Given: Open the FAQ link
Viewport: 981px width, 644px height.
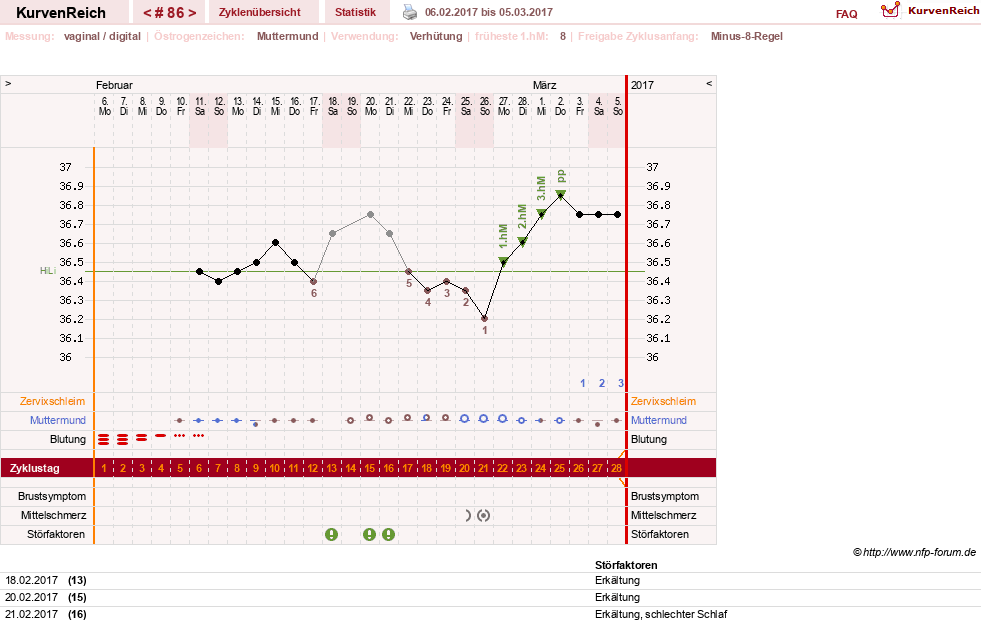Looking at the screenshot, I should pos(846,14).
